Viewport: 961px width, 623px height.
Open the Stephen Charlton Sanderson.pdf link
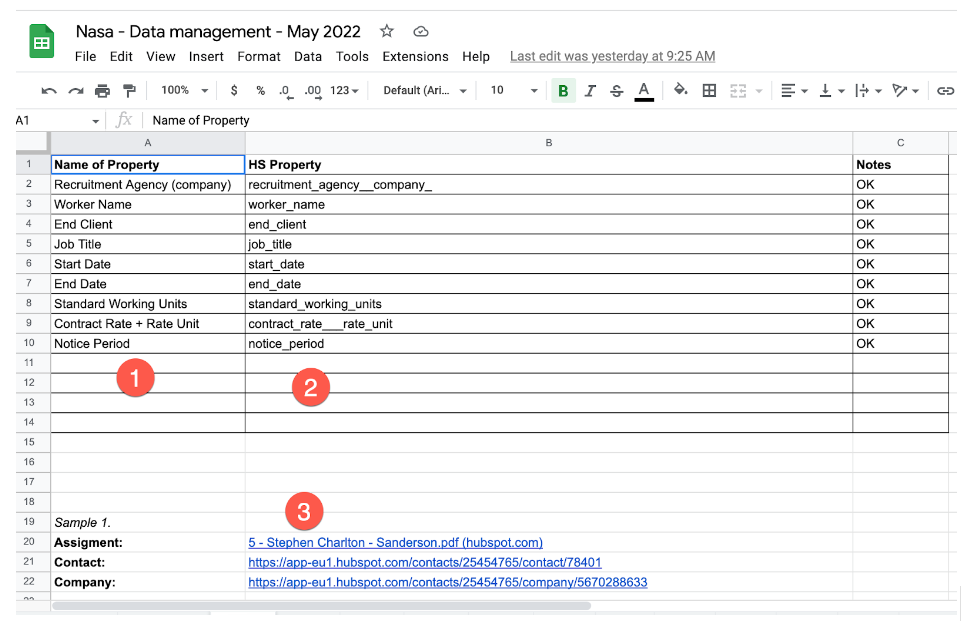coord(395,543)
